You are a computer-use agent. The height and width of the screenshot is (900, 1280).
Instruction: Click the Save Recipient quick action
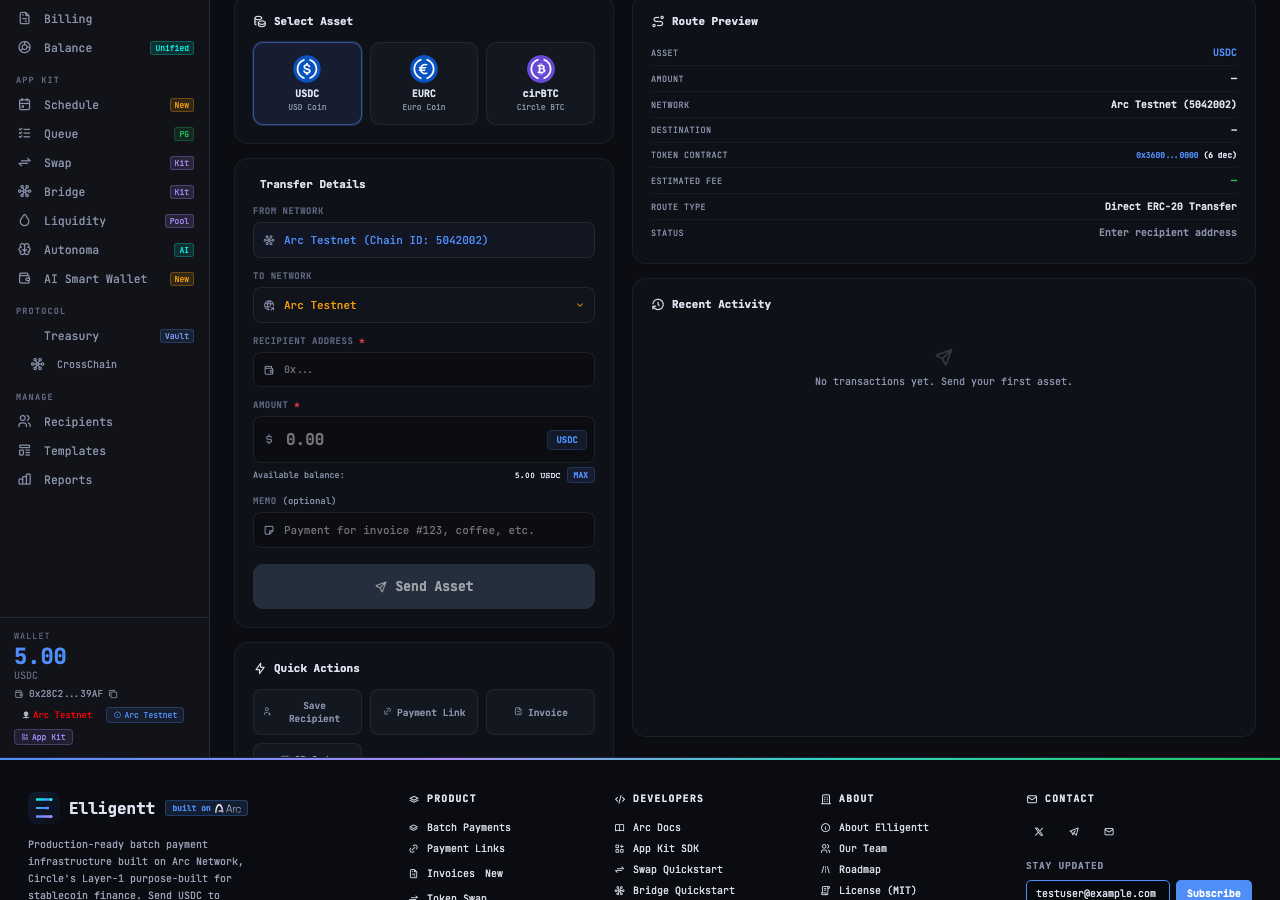click(x=307, y=712)
